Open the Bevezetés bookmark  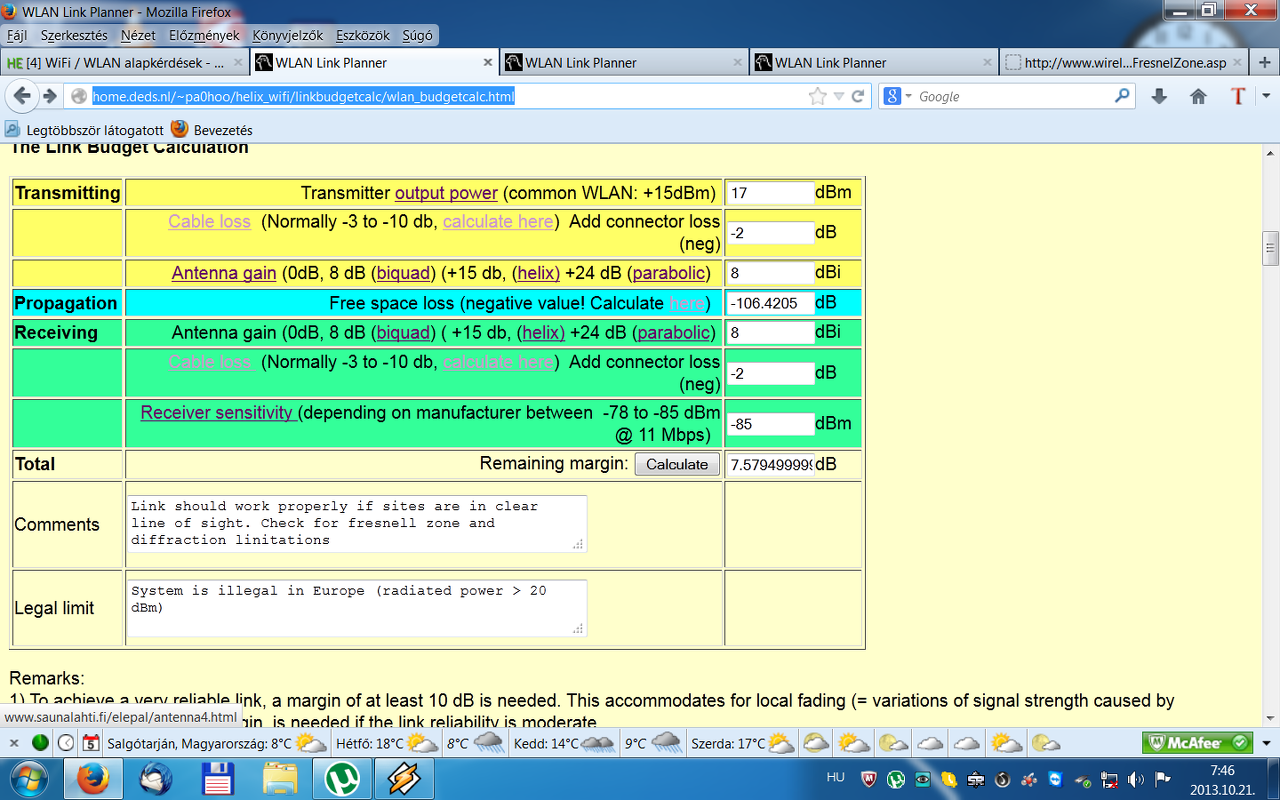[212, 130]
